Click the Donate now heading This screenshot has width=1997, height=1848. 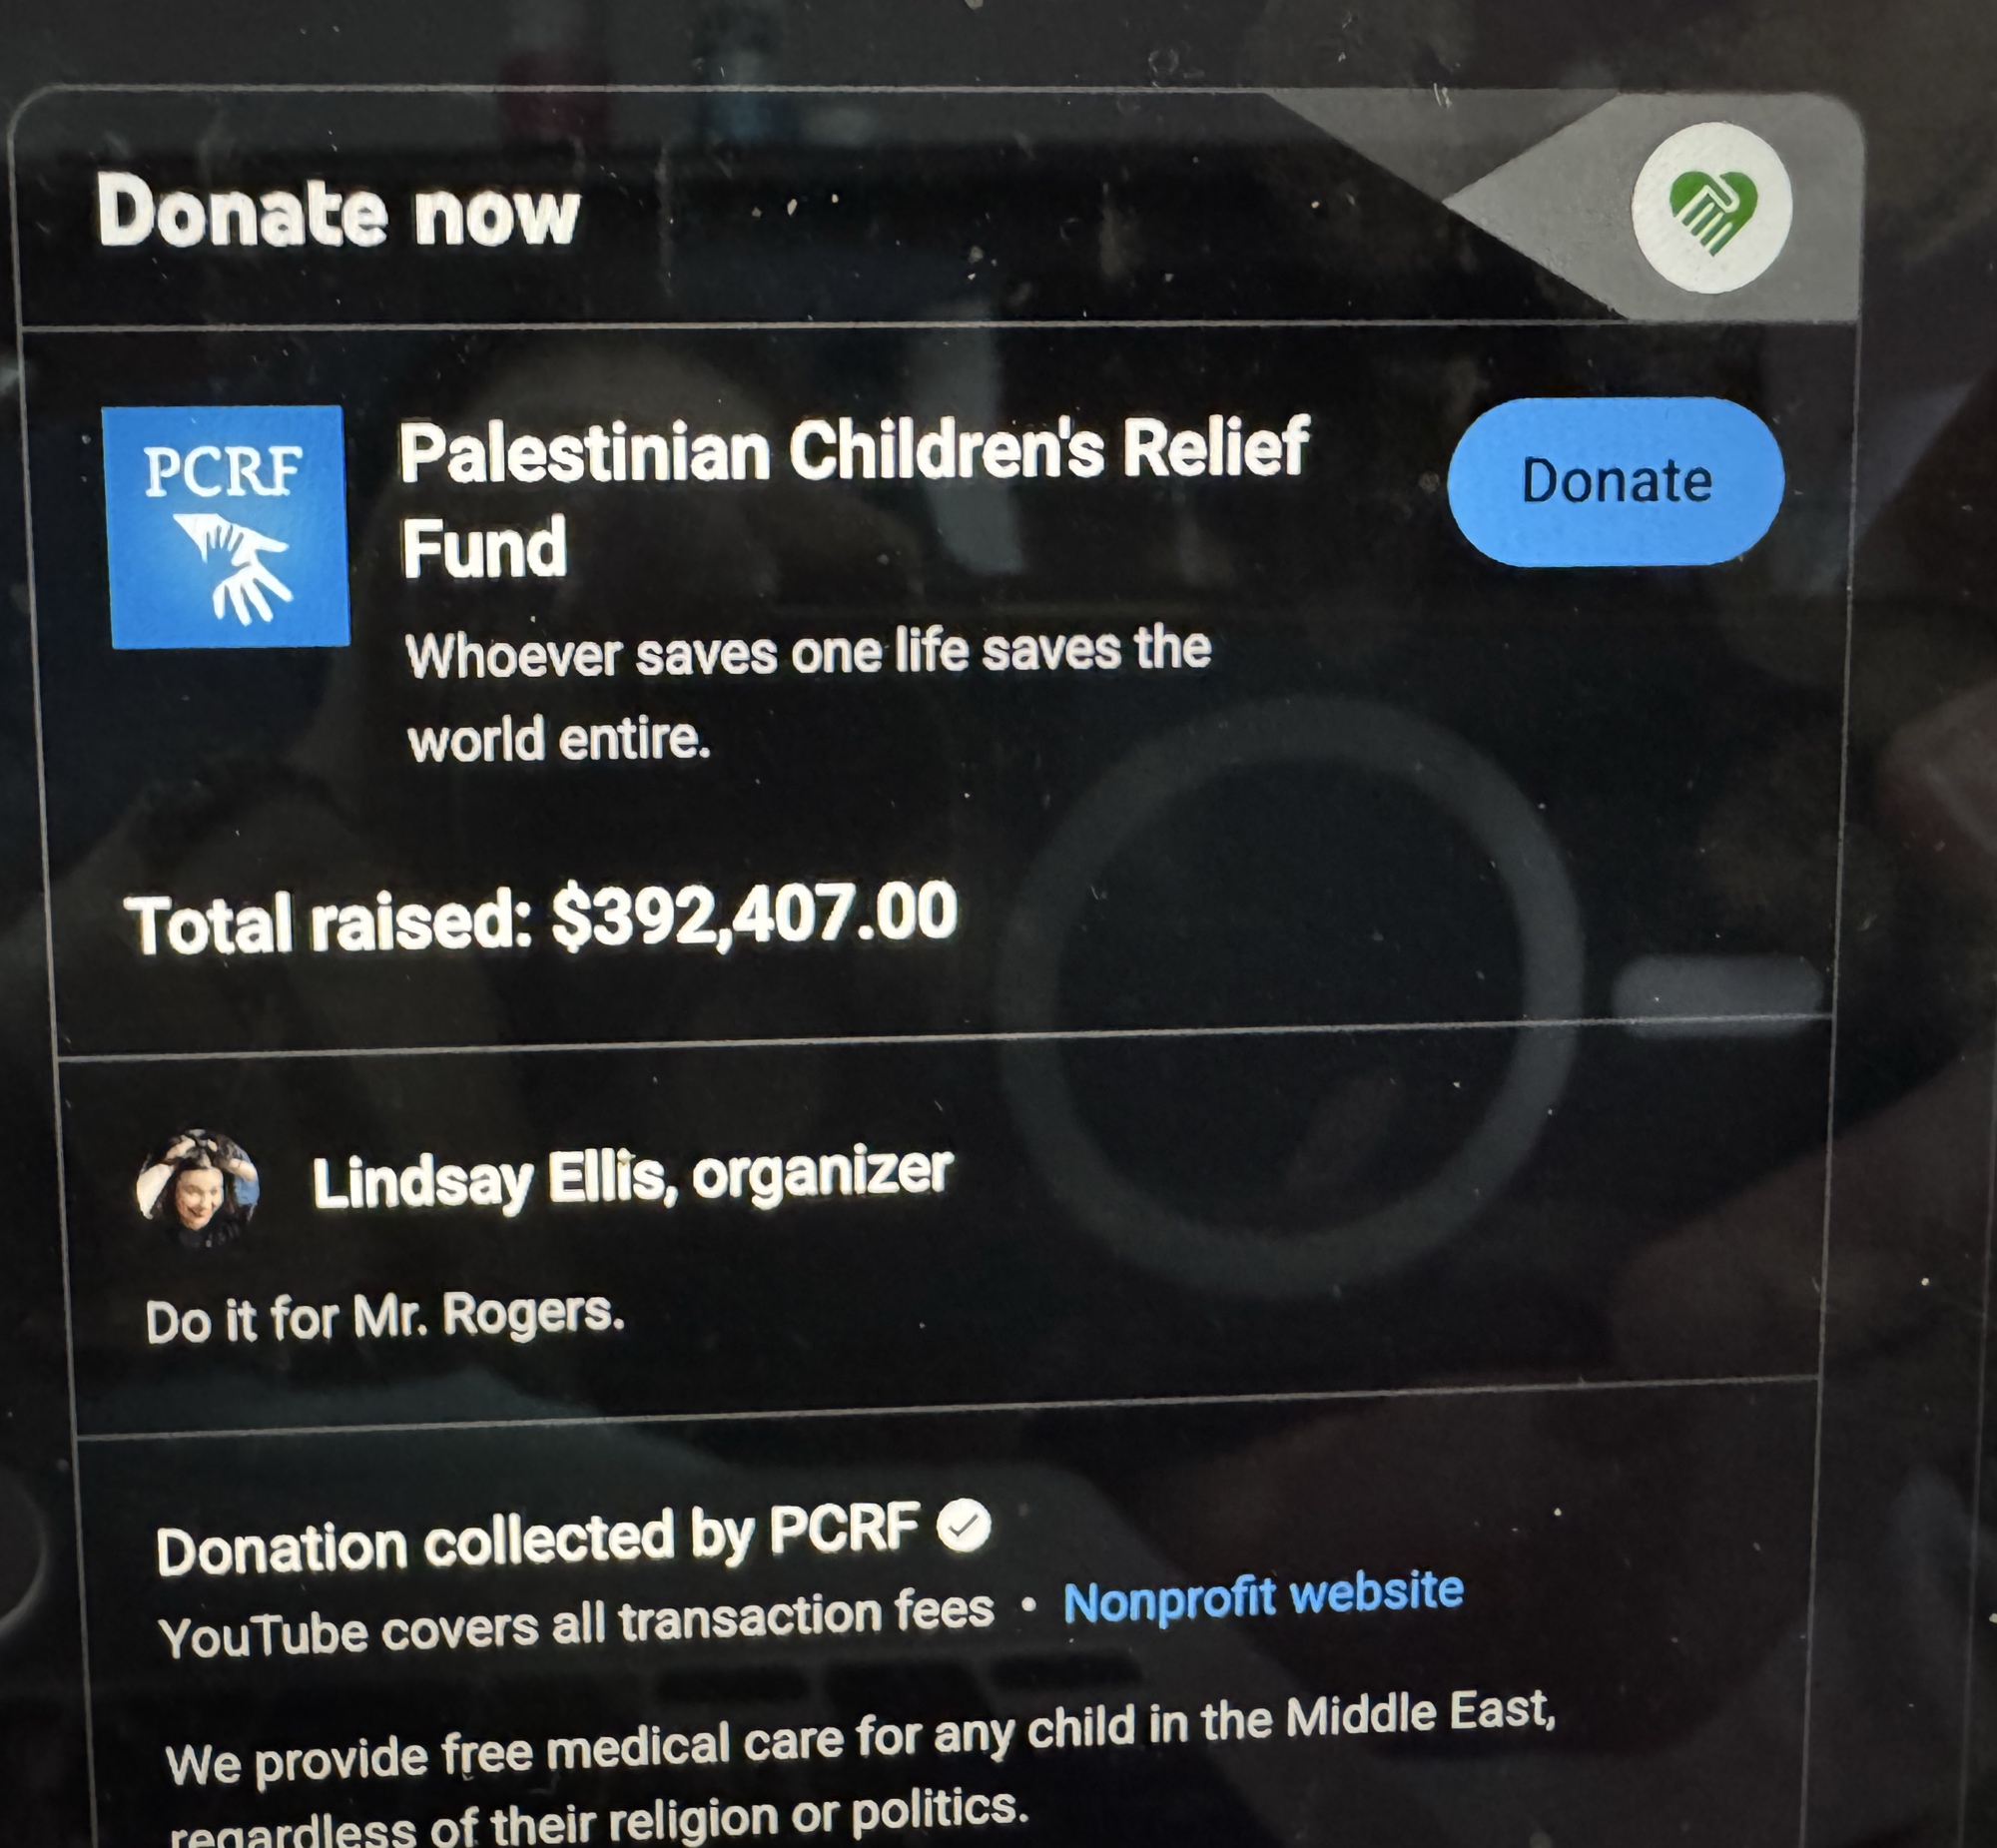click(339, 211)
